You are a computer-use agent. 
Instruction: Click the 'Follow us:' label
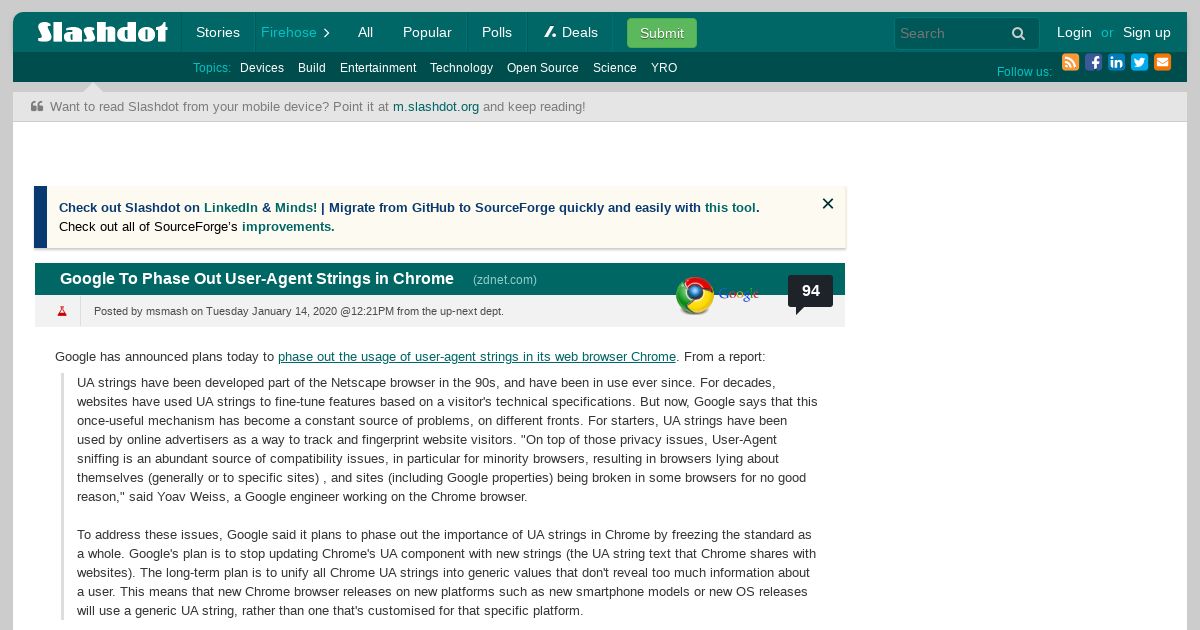[1024, 72]
